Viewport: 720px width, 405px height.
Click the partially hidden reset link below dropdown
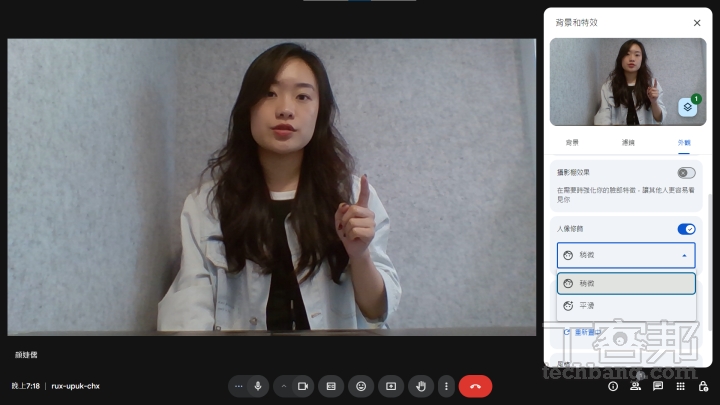tap(582, 332)
